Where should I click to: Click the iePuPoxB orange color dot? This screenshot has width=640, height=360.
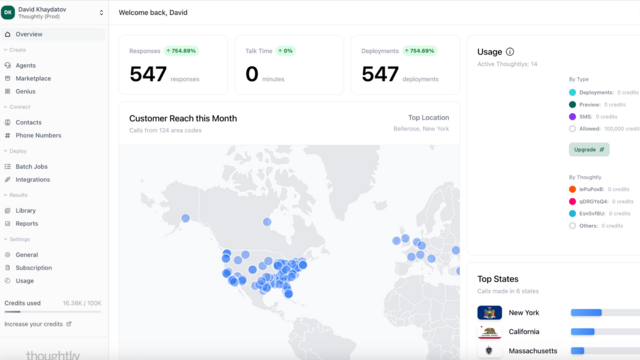click(572, 189)
